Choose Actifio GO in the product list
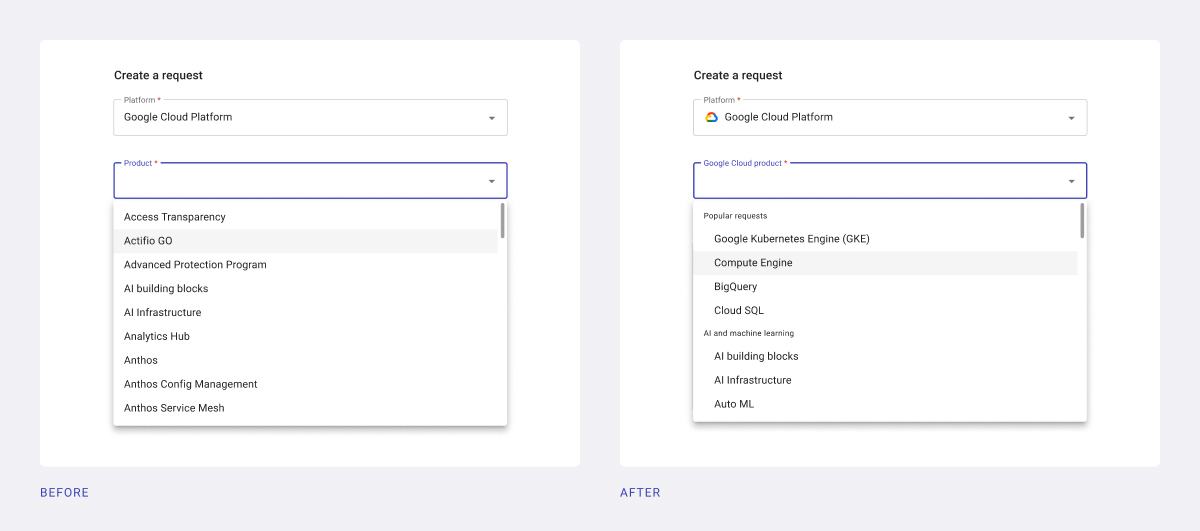The height and width of the screenshot is (531, 1200). [306, 241]
